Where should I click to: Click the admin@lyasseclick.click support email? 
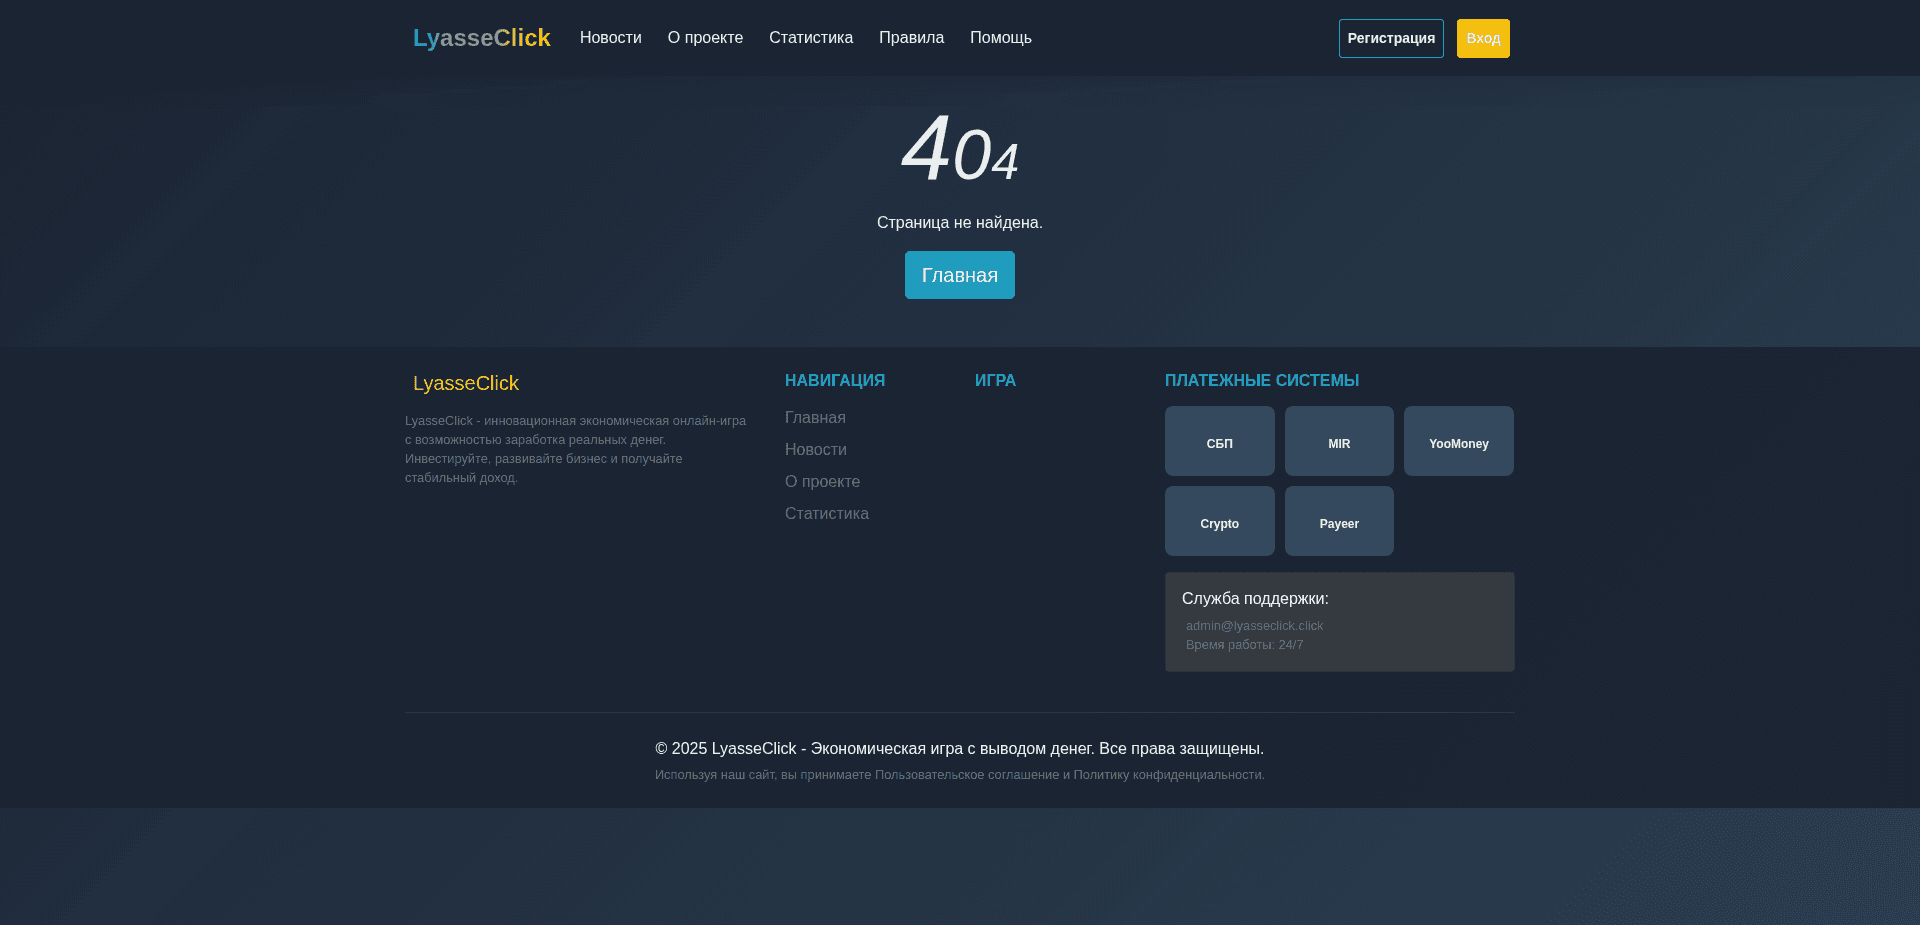(x=1253, y=626)
